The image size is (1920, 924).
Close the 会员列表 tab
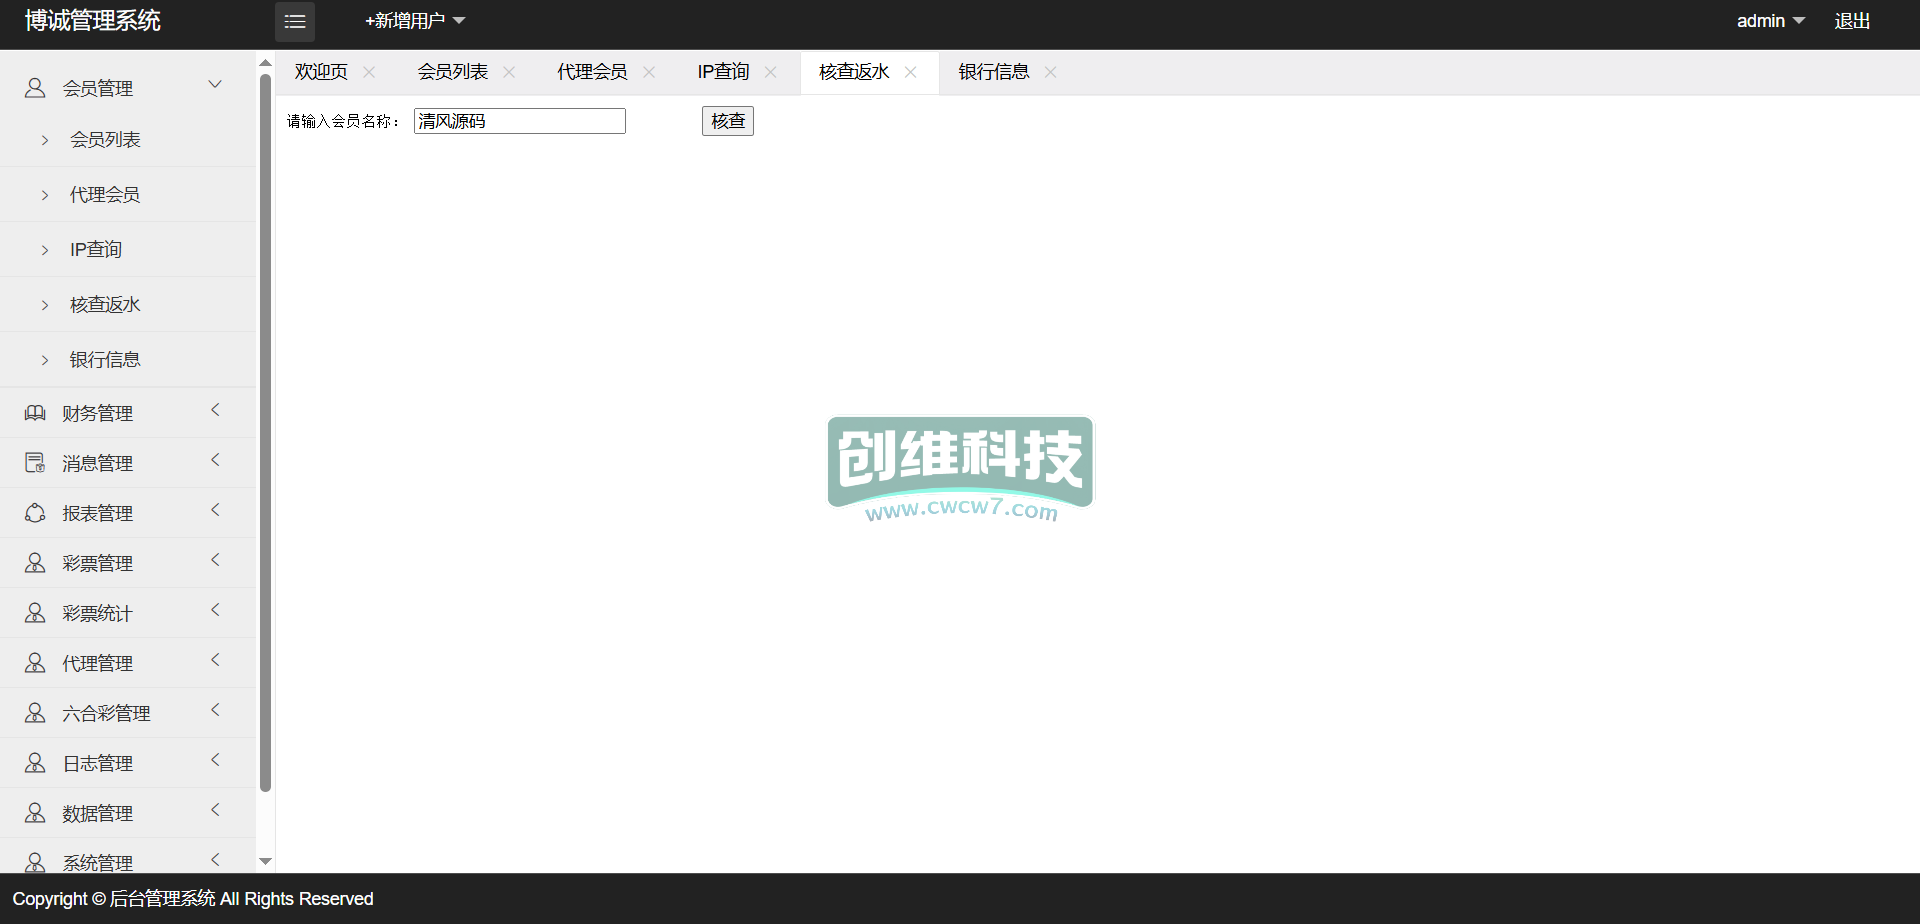pos(509,72)
